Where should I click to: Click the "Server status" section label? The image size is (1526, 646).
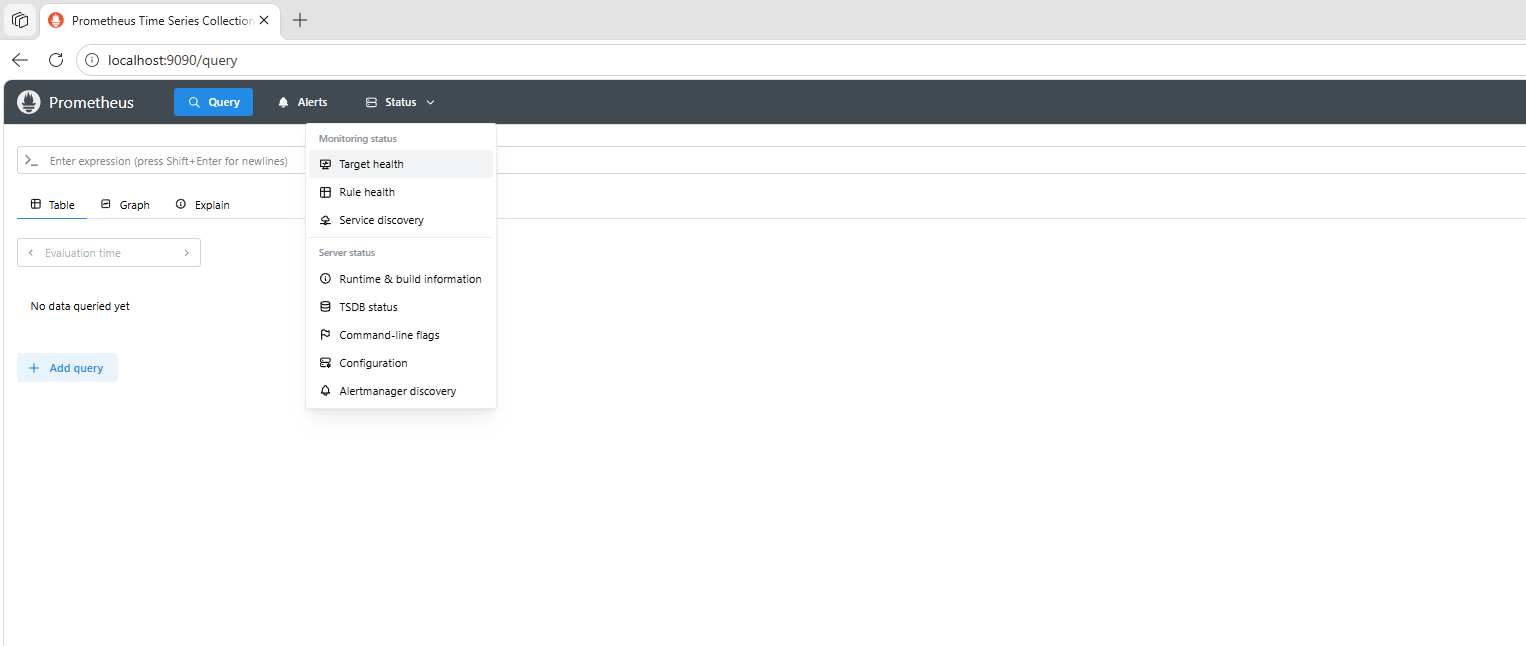(x=347, y=252)
